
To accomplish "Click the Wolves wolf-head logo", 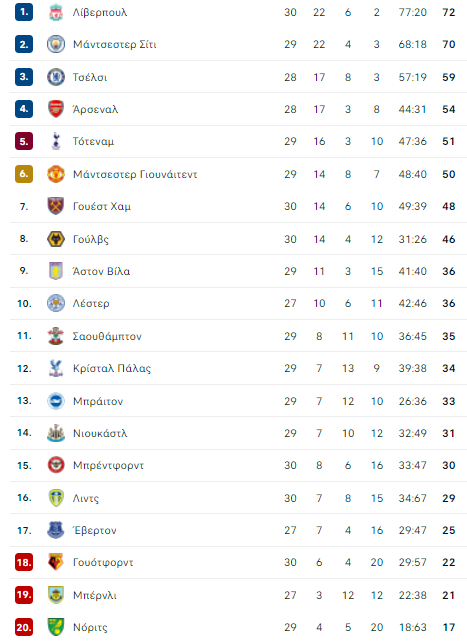I will [x=56, y=239].
